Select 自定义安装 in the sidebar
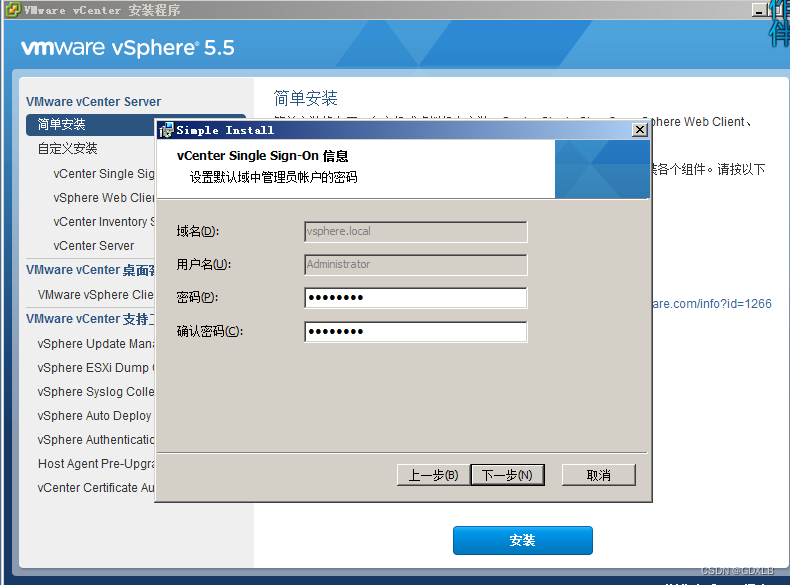Image resolution: width=790 pixels, height=585 pixels. coord(68,149)
